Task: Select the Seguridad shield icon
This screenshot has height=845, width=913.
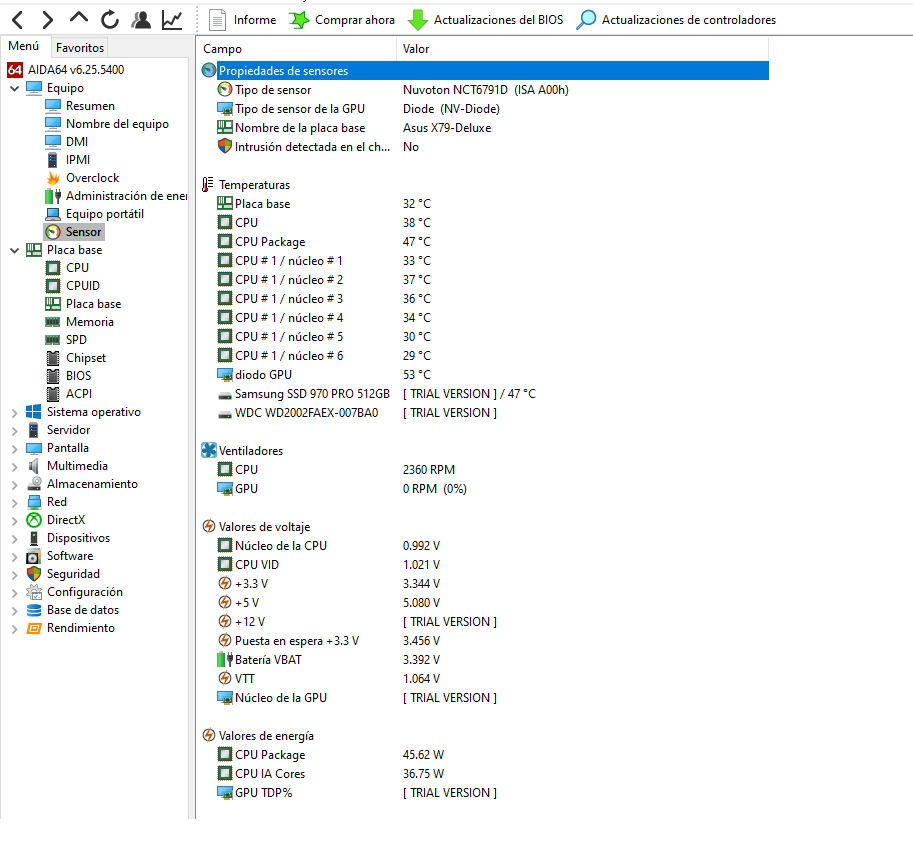Action: click(34, 575)
